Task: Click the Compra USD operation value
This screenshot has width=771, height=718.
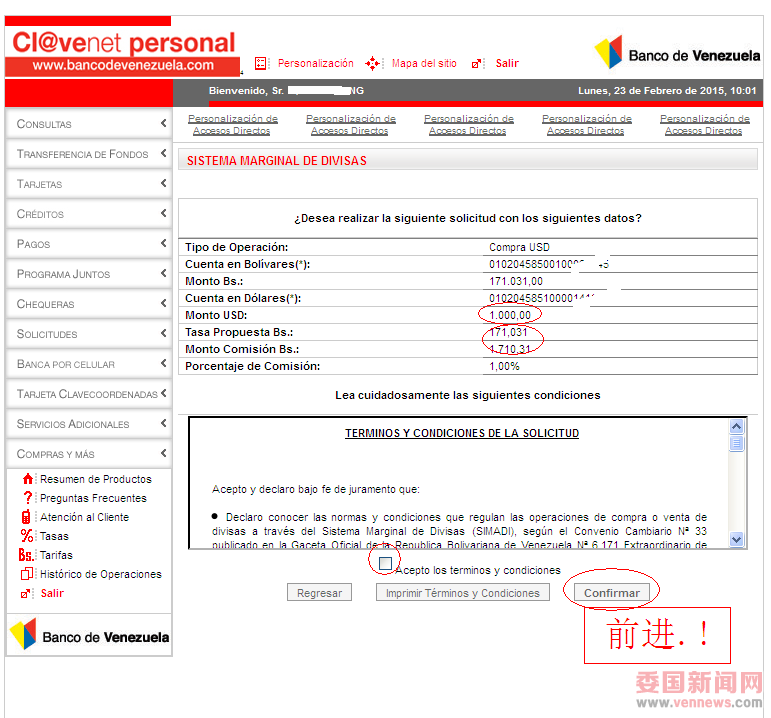Action: pos(519,247)
